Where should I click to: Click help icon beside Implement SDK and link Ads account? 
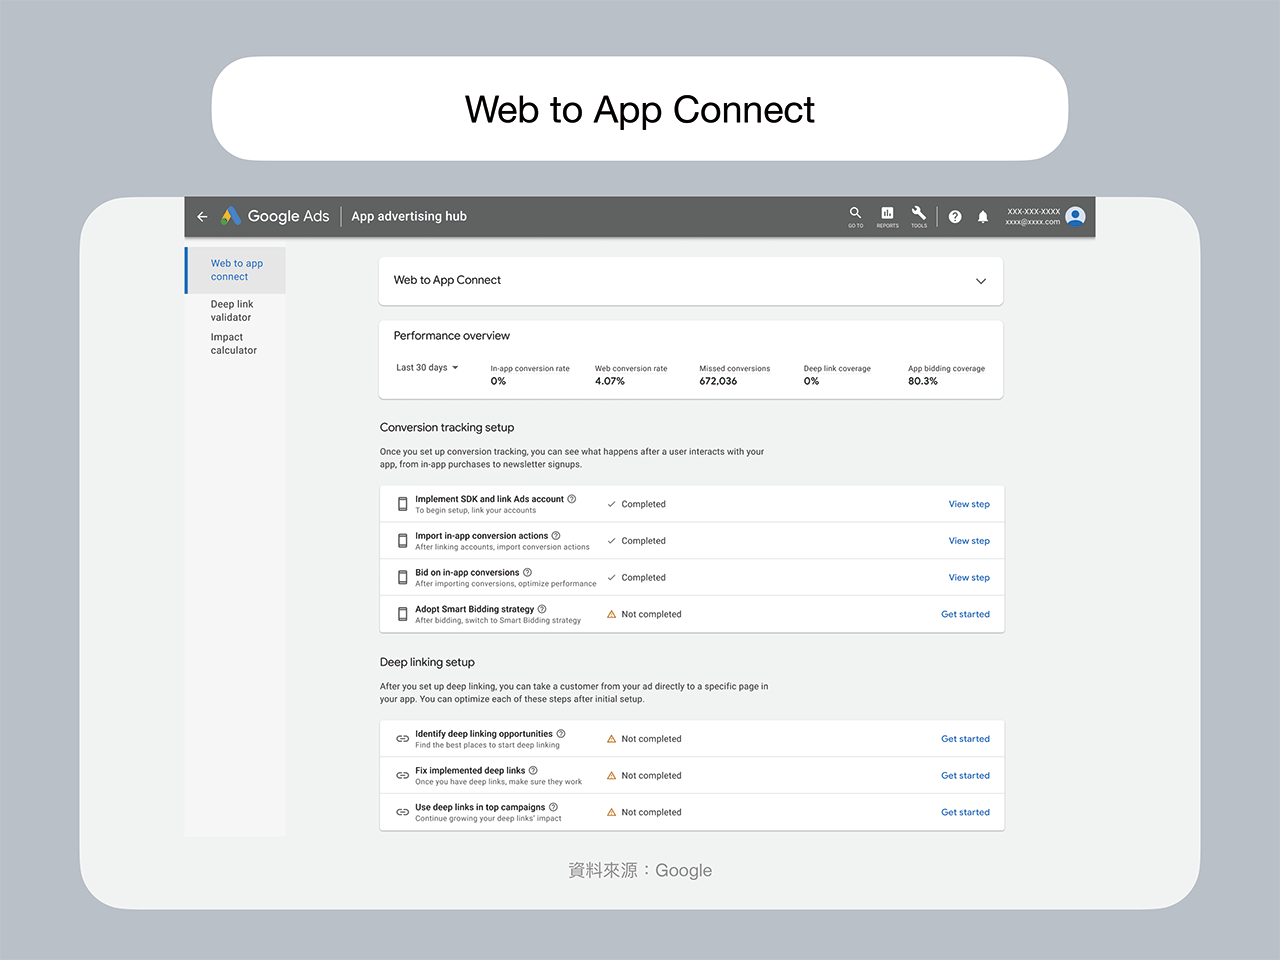click(572, 499)
